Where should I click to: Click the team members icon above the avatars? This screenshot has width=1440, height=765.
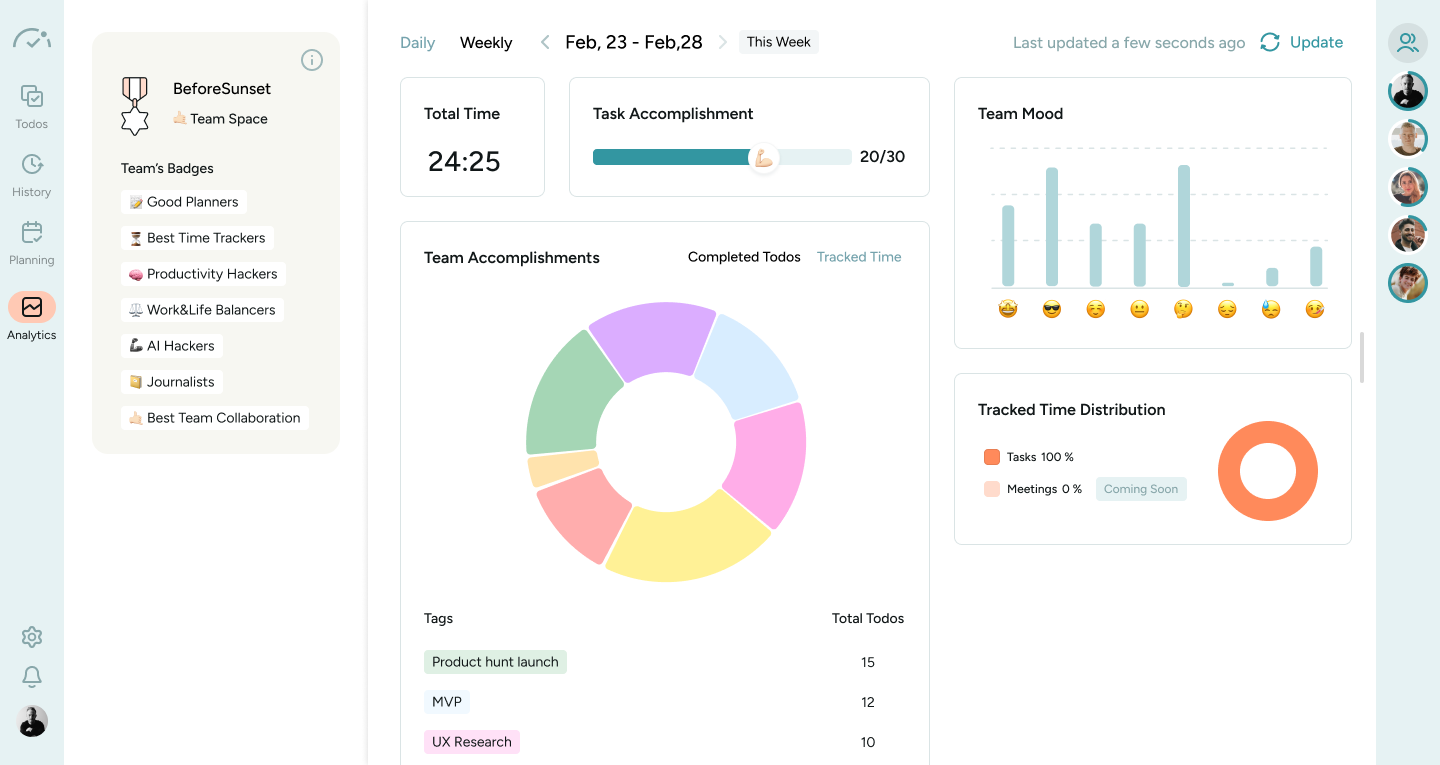pos(1407,43)
